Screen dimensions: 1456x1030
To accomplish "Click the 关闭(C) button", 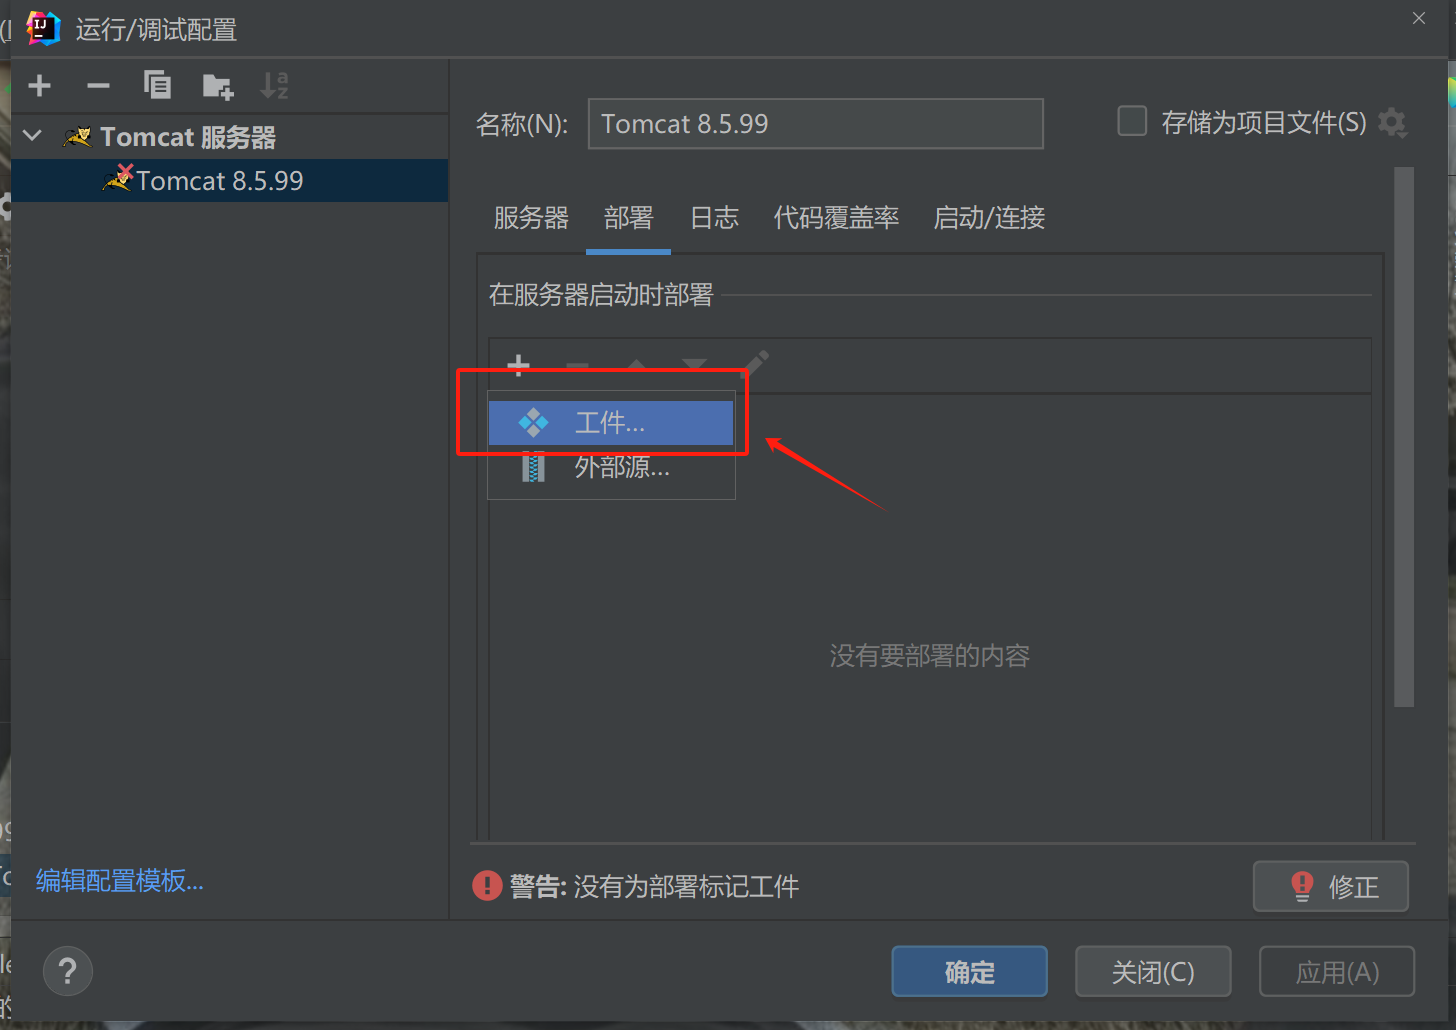I will 1153,971.
